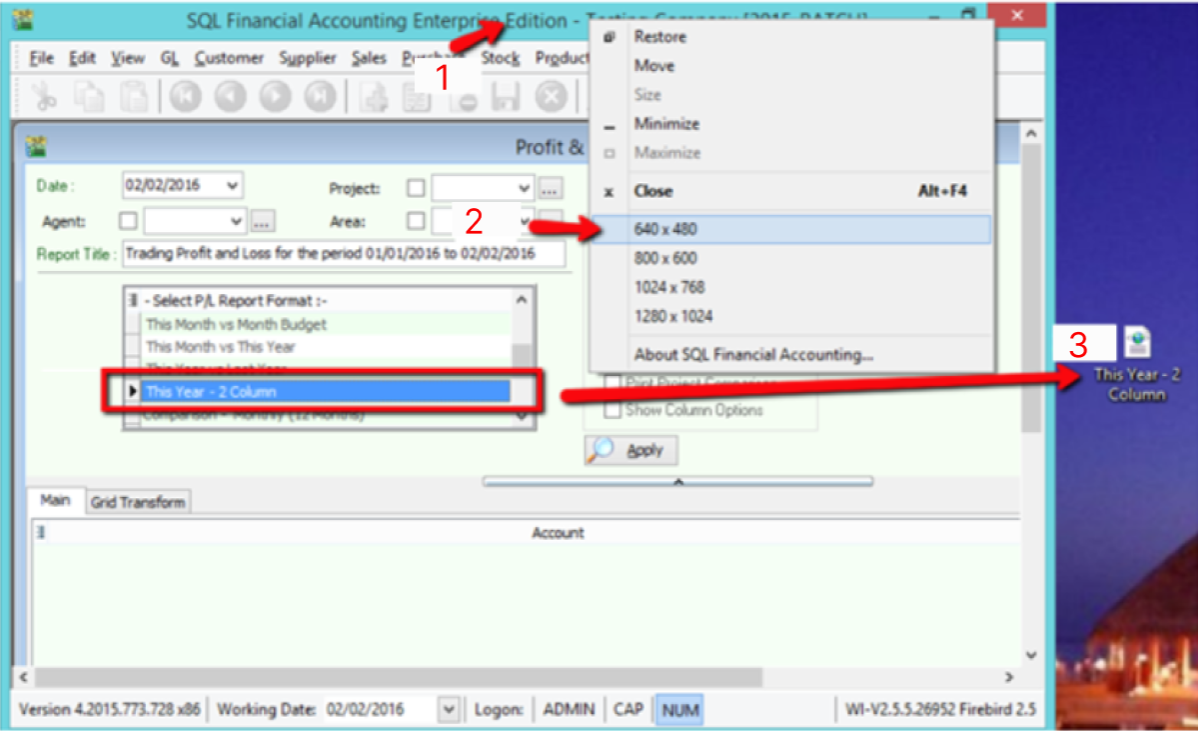Open the Customer menu
Viewport: 1198px width, 731px height.
tap(229, 58)
